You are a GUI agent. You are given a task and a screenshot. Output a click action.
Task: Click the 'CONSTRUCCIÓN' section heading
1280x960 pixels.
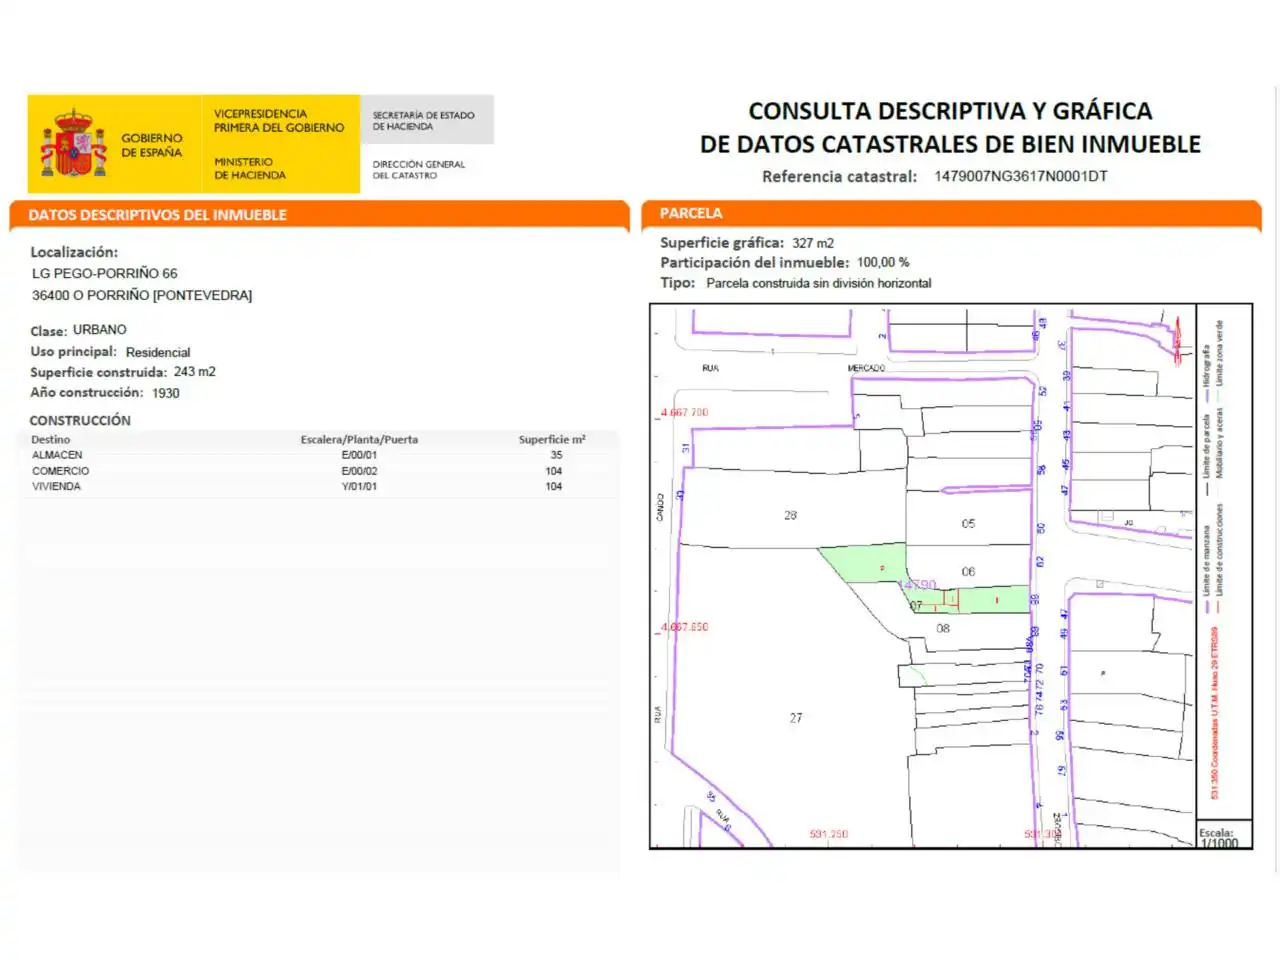[x=80, y=420]
